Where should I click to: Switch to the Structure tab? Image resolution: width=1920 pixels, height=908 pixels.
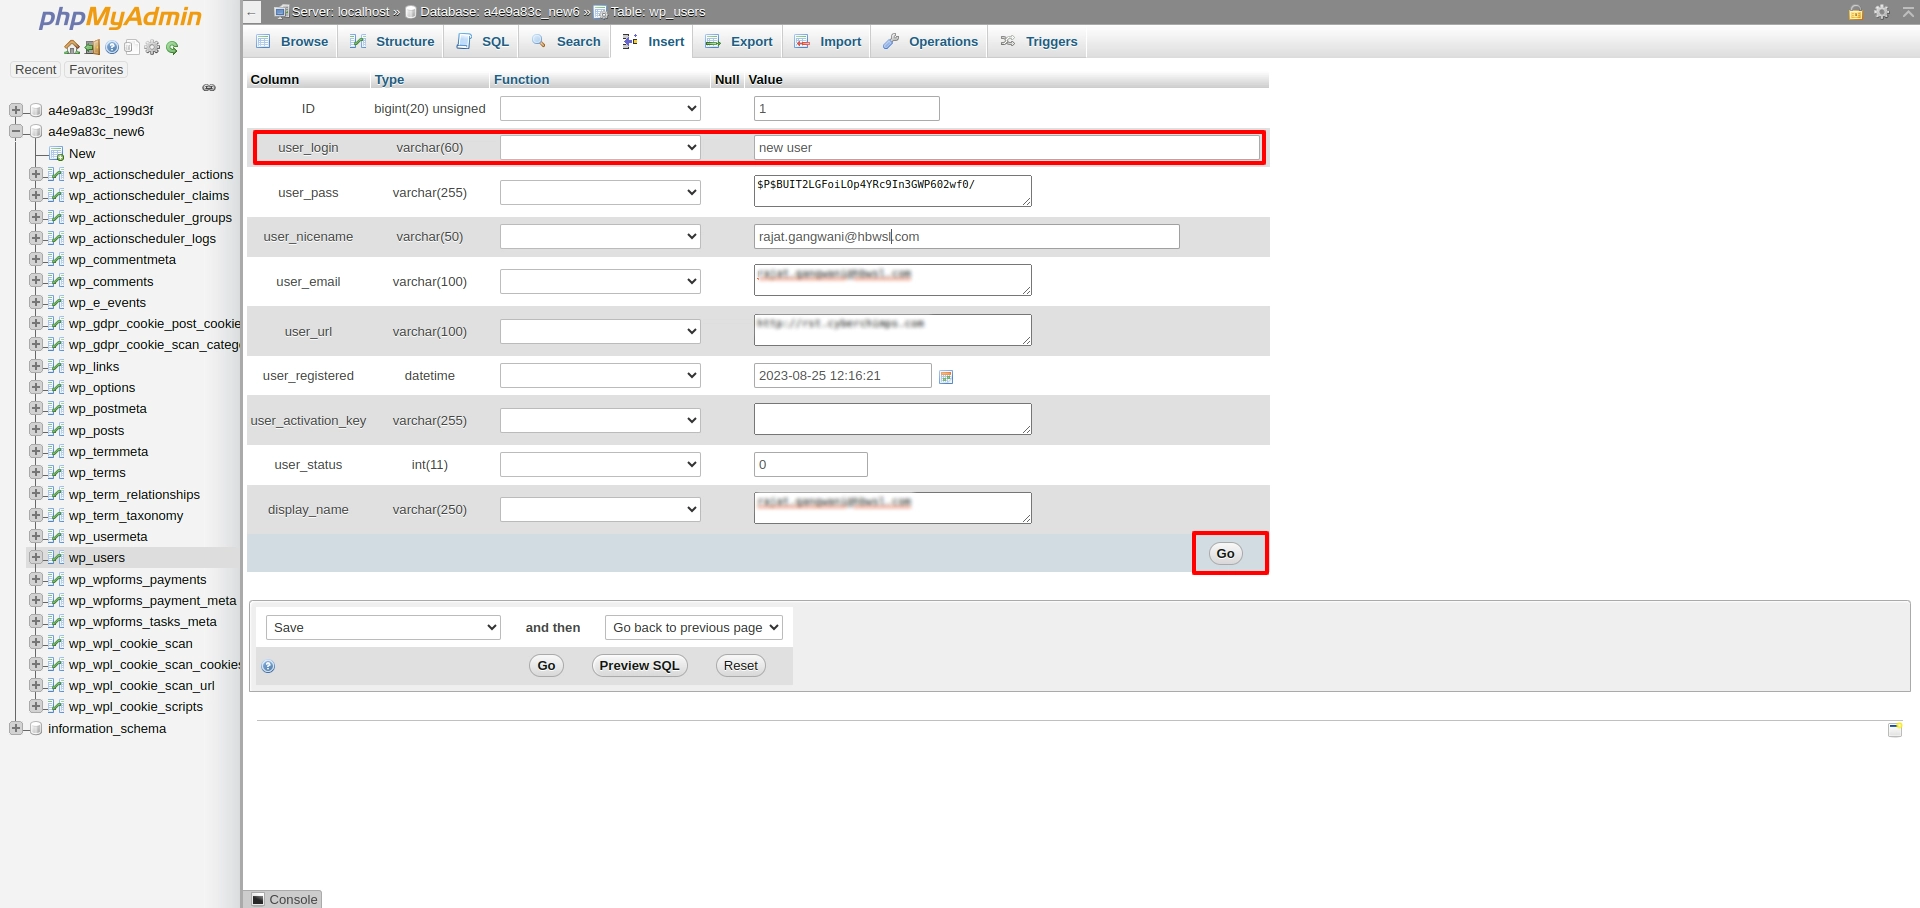click(x=392, y=41)
